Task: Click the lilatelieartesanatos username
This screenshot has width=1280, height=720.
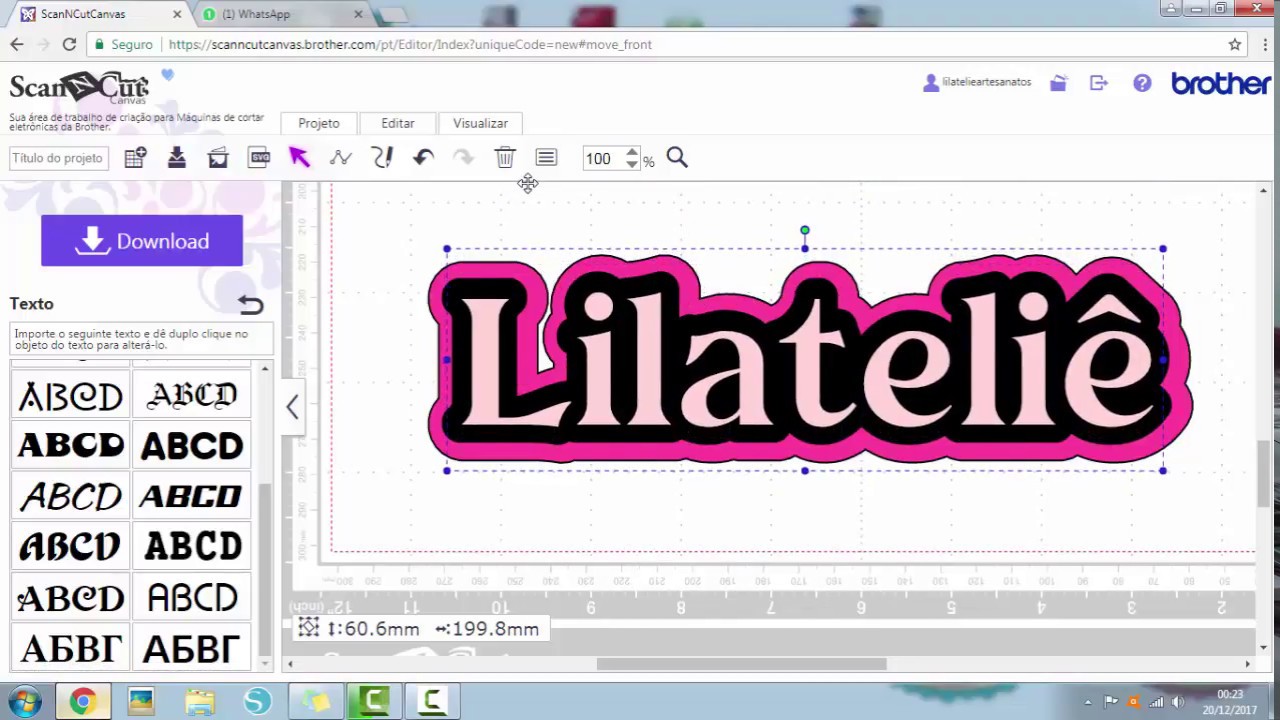Action: (x=987, y=82)
